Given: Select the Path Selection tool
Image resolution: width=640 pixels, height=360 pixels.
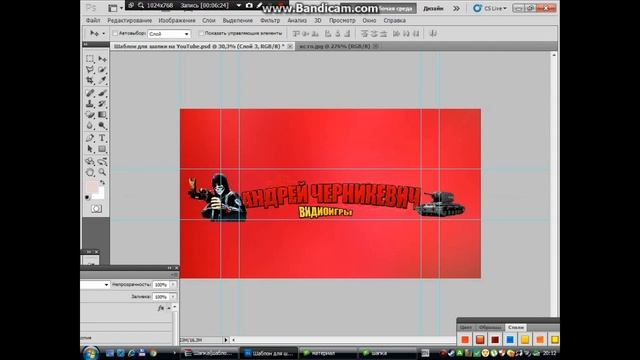Looking at the screenshot, I should coord(90,149).
